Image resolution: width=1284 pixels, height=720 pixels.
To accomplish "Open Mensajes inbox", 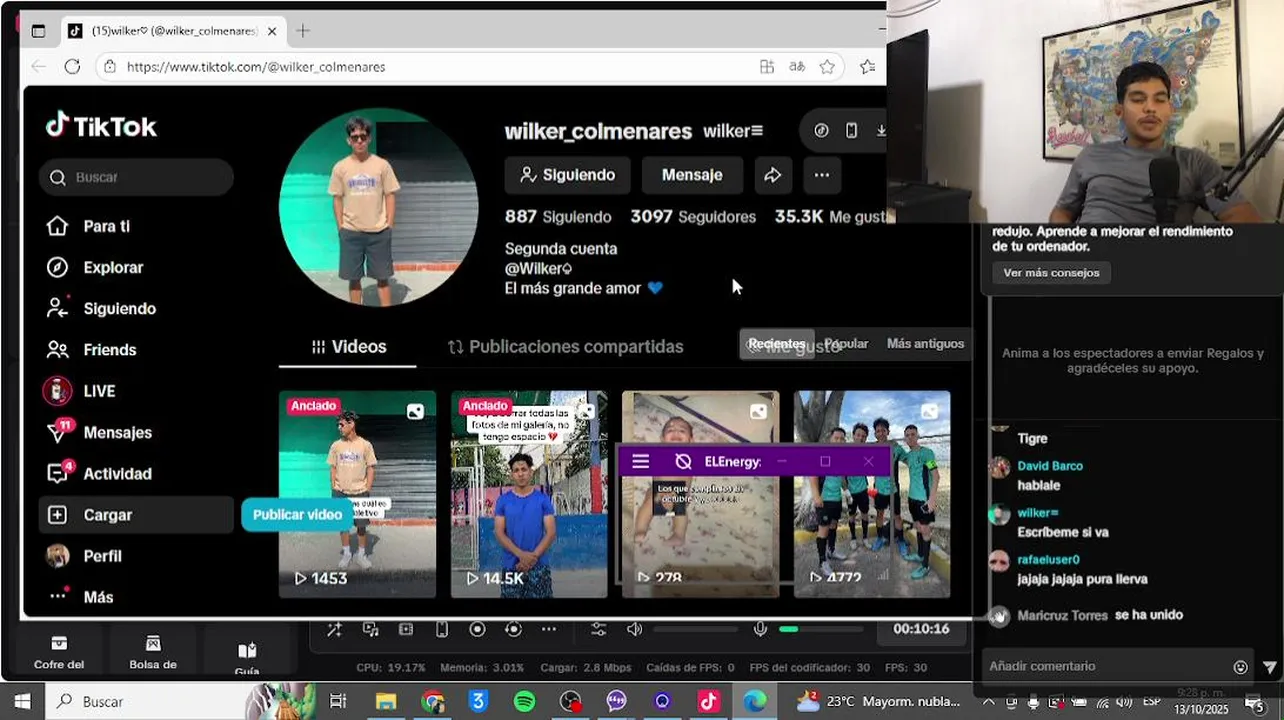I will [99, 432].
